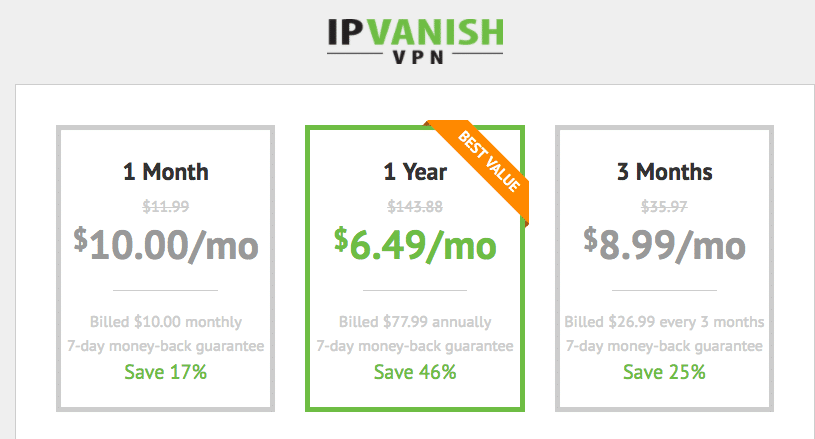Click the crossed-out $35.97 price
The height and width of the screenshot is (439, 815).
click(x=664, y=207)
